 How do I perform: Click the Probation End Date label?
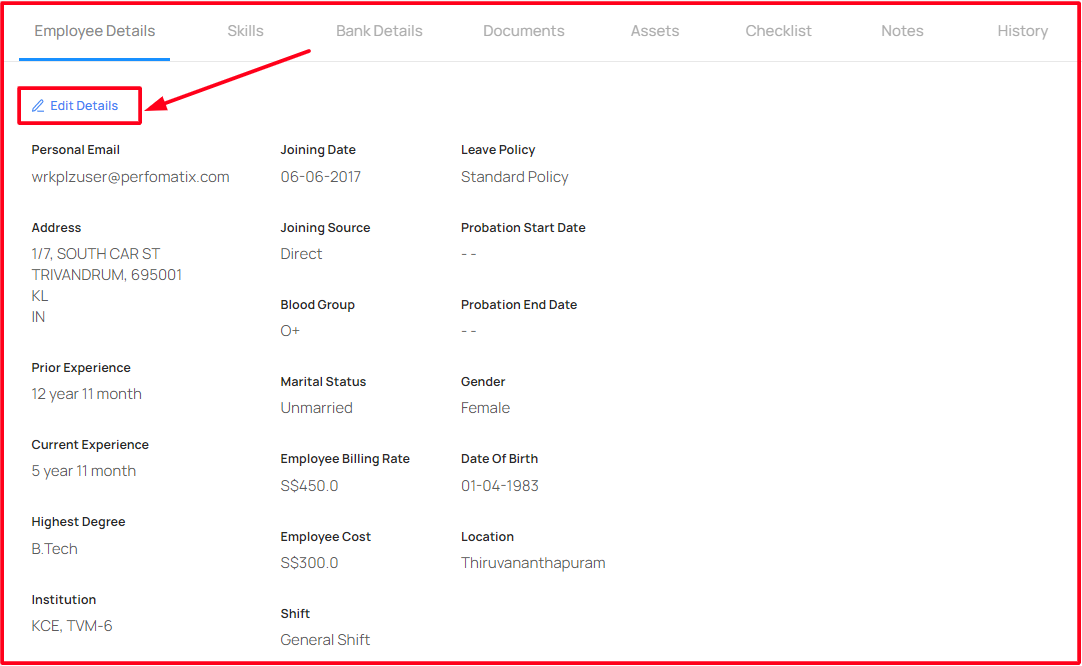pos(519,304)
